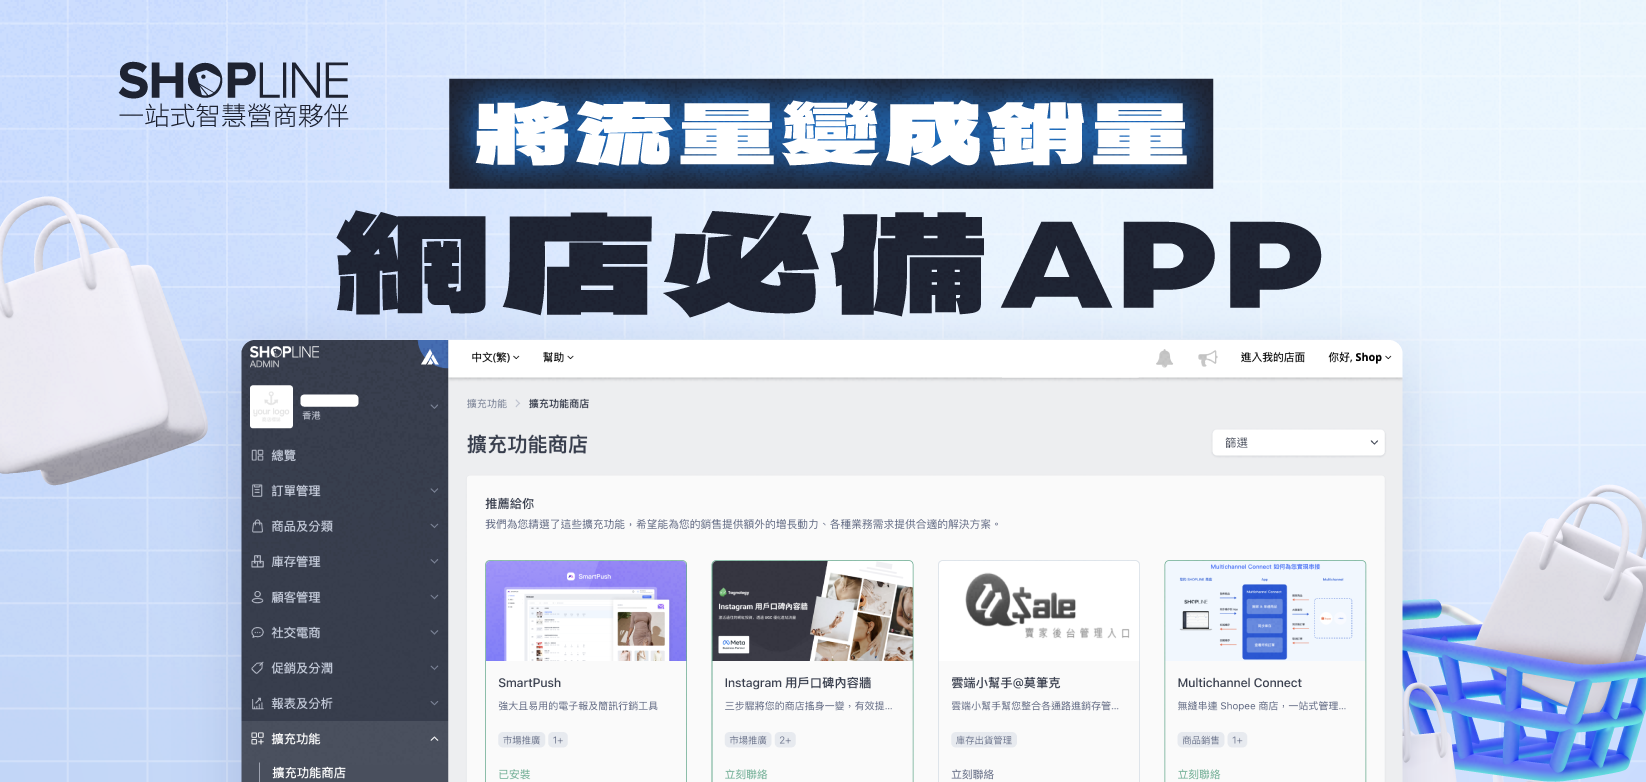Click the SHOPLINE Admin logo in sidebar
The width and height of the screenshot is (1646, 782).
284,356
